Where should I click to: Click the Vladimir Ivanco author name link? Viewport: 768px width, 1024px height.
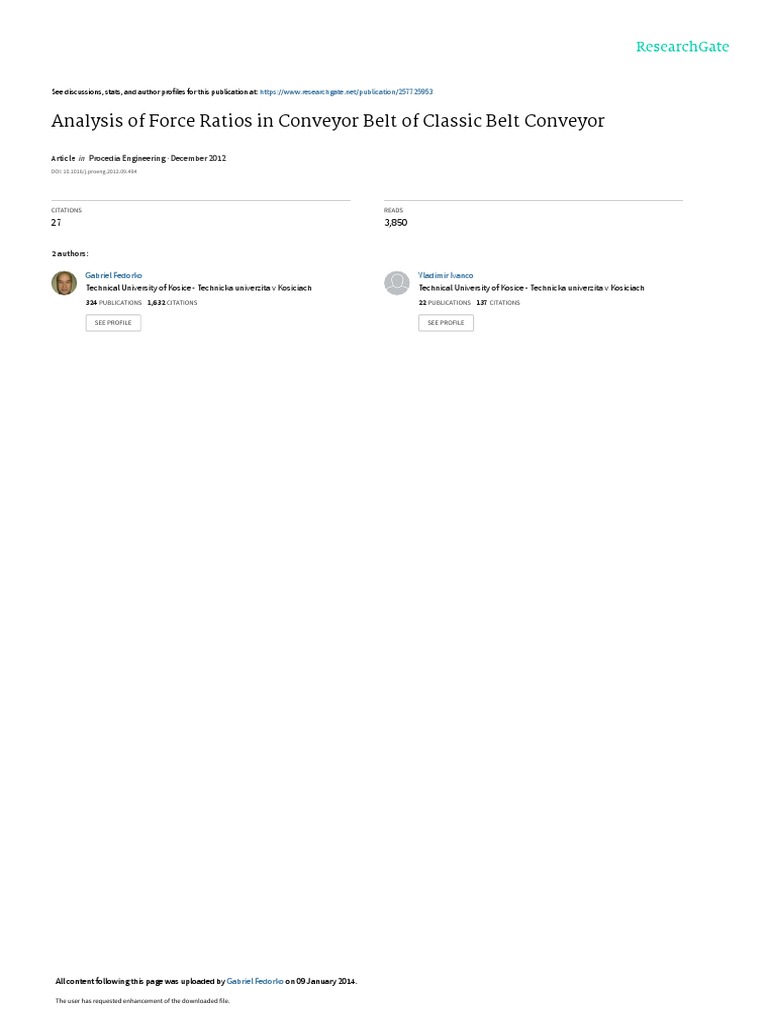click(x=446, y=276)
